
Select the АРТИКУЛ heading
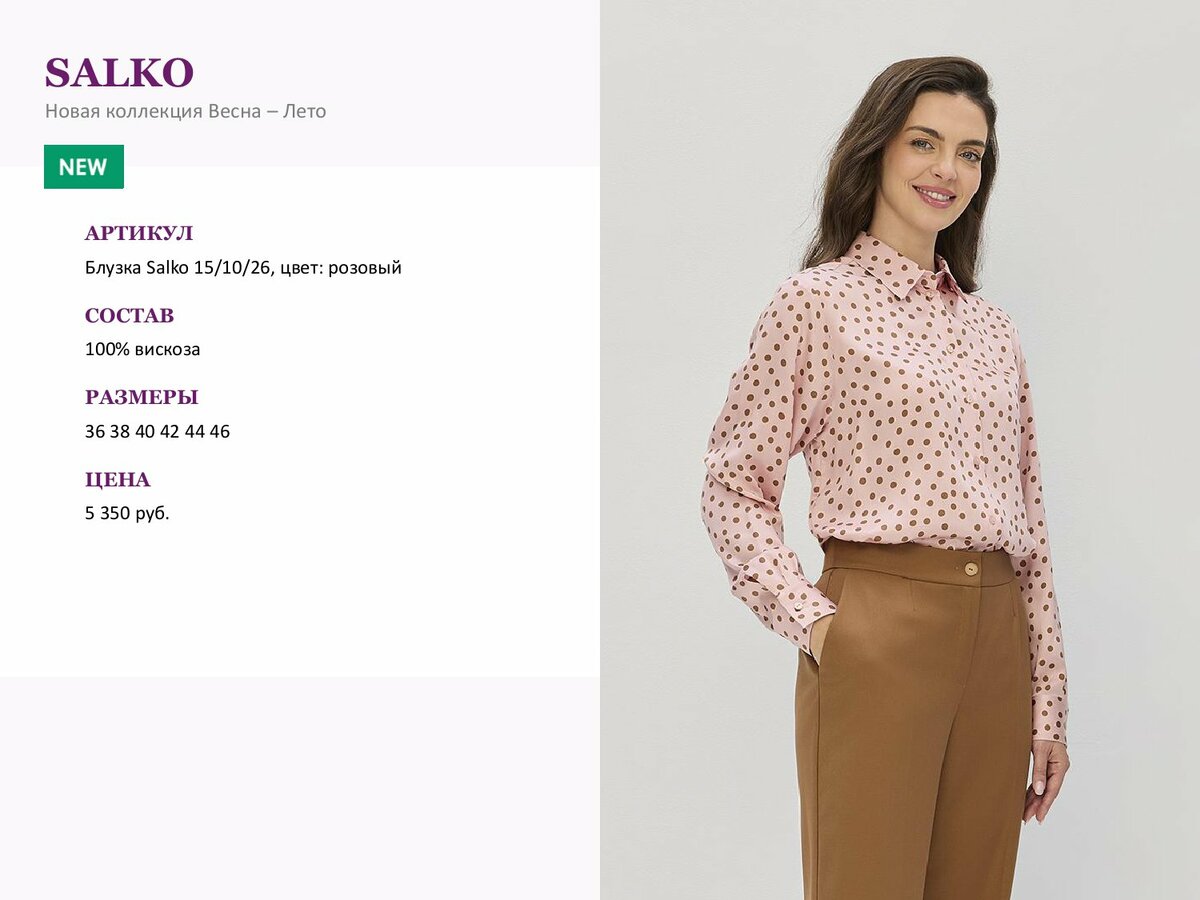pos(139,233)
